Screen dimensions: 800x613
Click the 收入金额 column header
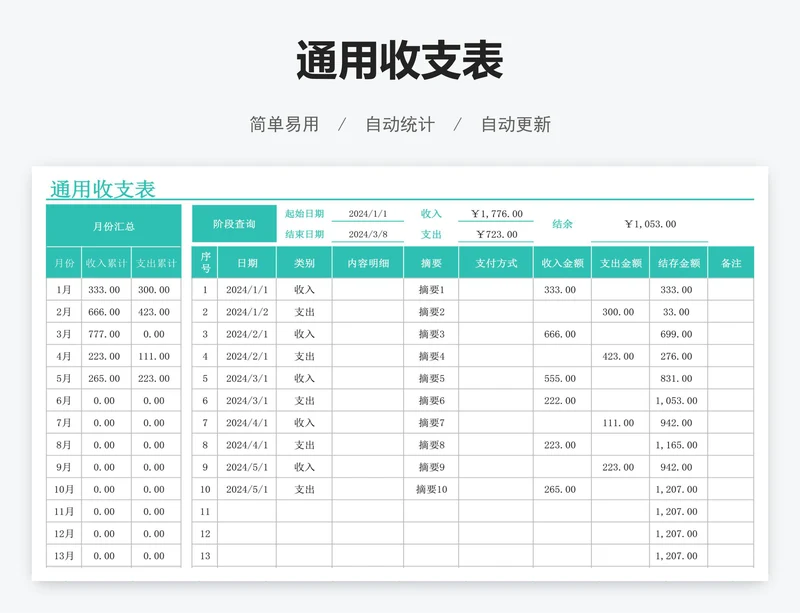tap(562, 263)
